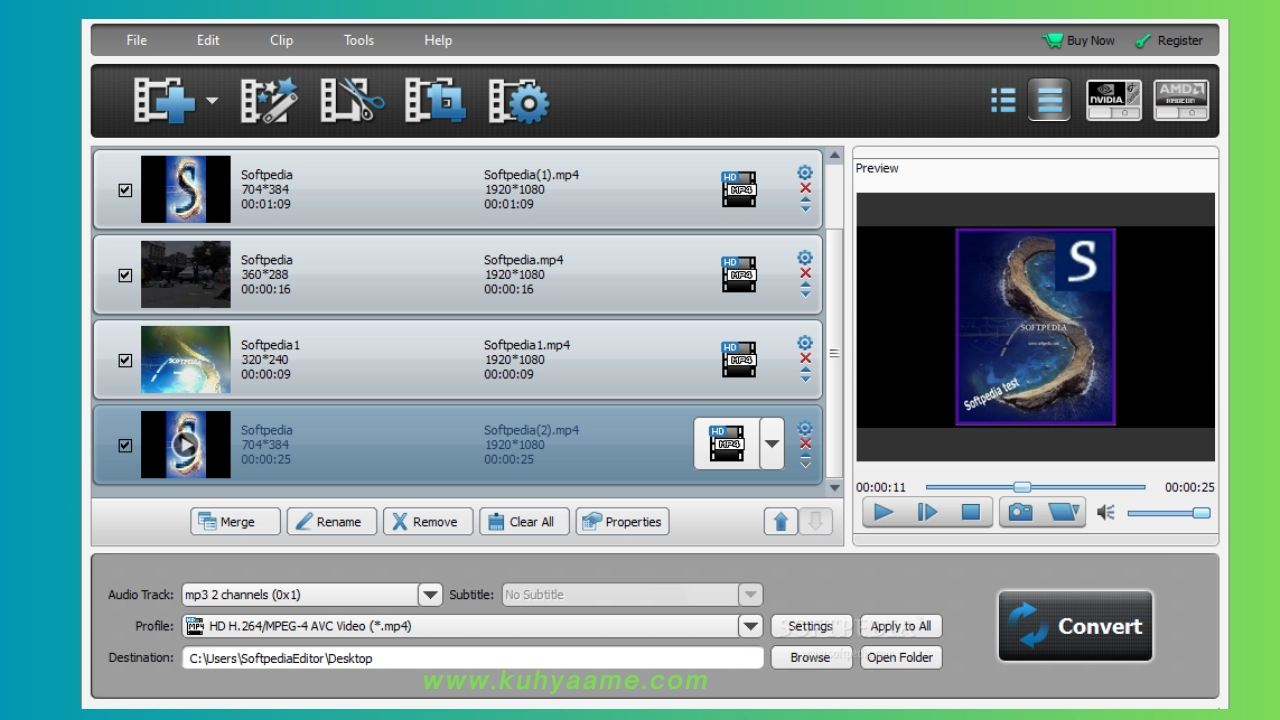Viewport: 1280px width, 720px height.
Task: Open settings gear for Softpedia(1).mp4 row
Action: [805, 173]
